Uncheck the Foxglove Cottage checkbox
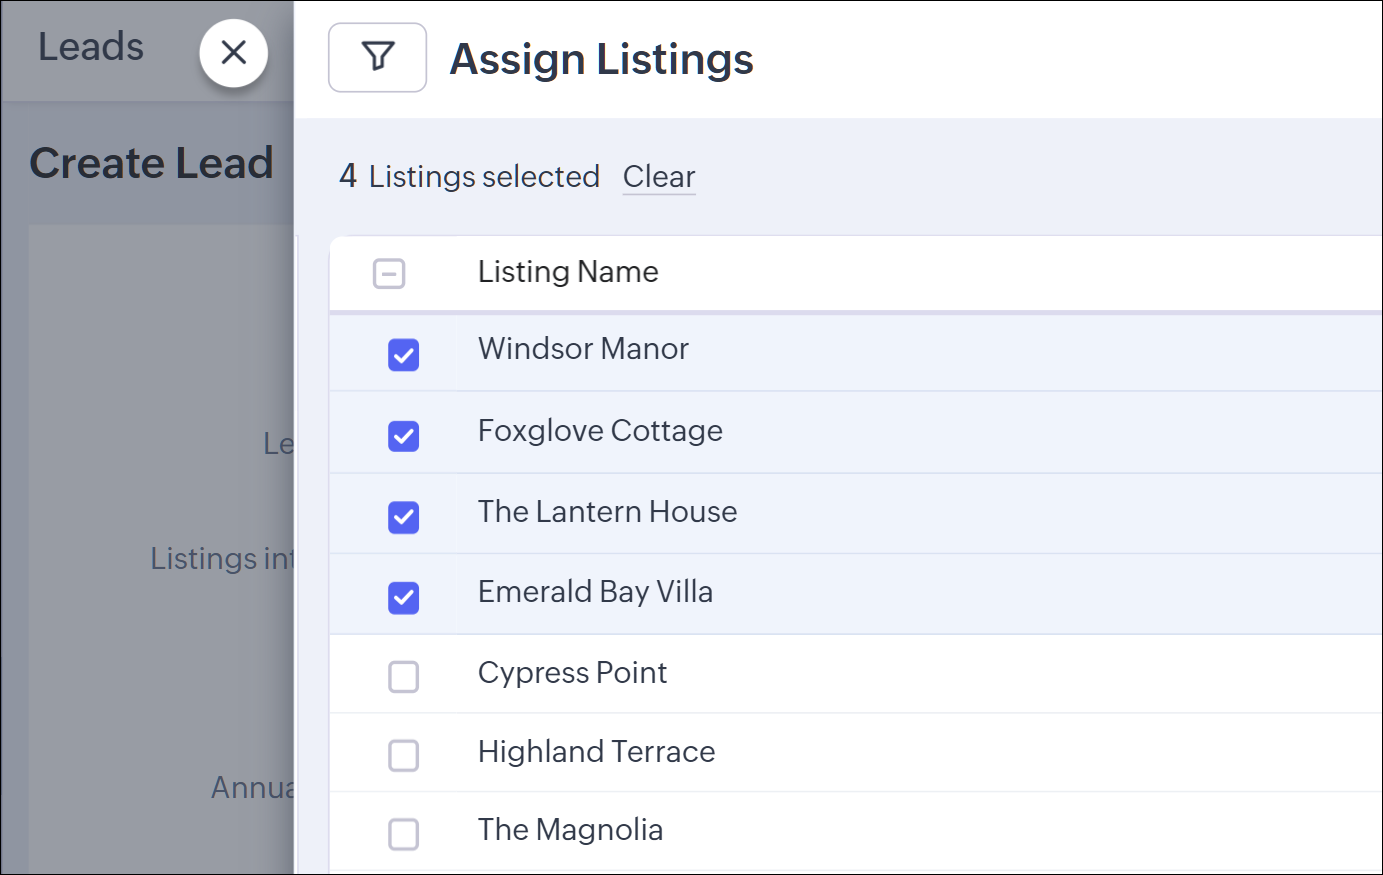Screen dimensions: 1383x875 point(403,436)
